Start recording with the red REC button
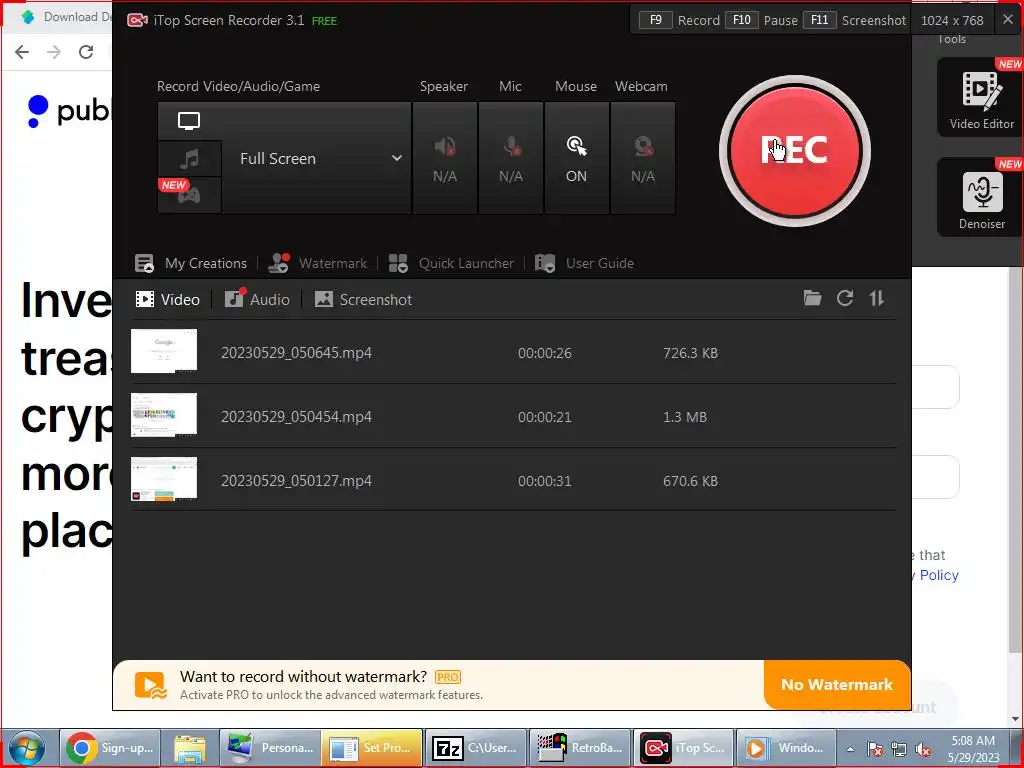This screenshot has width=1024, height=768. coord(794,151)
